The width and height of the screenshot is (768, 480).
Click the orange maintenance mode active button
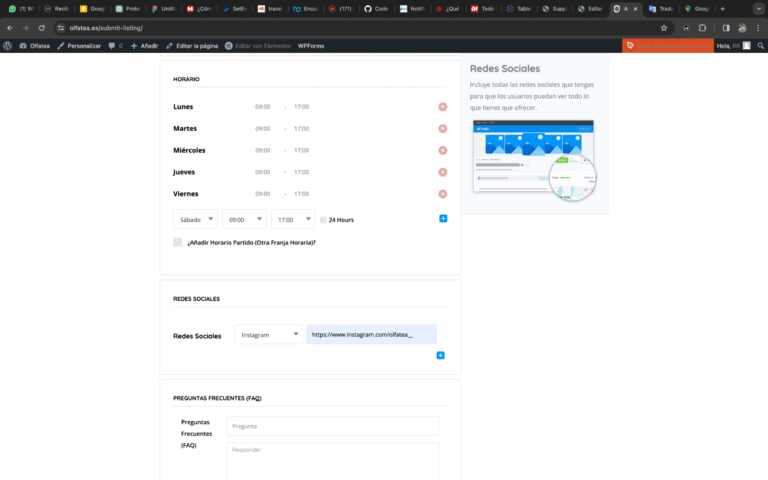pyautogui.click(x=668, y=46)
